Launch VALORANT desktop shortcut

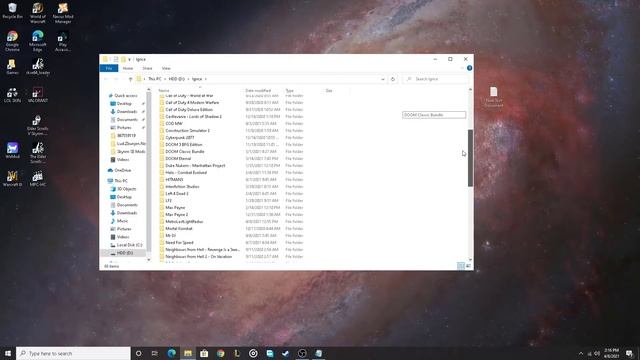tap(38, 95)
